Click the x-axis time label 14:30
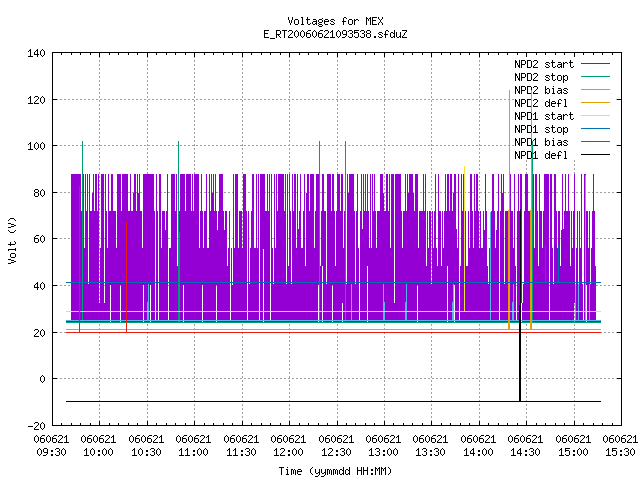This screenshot has height=480, width=640. pos(525,453)
